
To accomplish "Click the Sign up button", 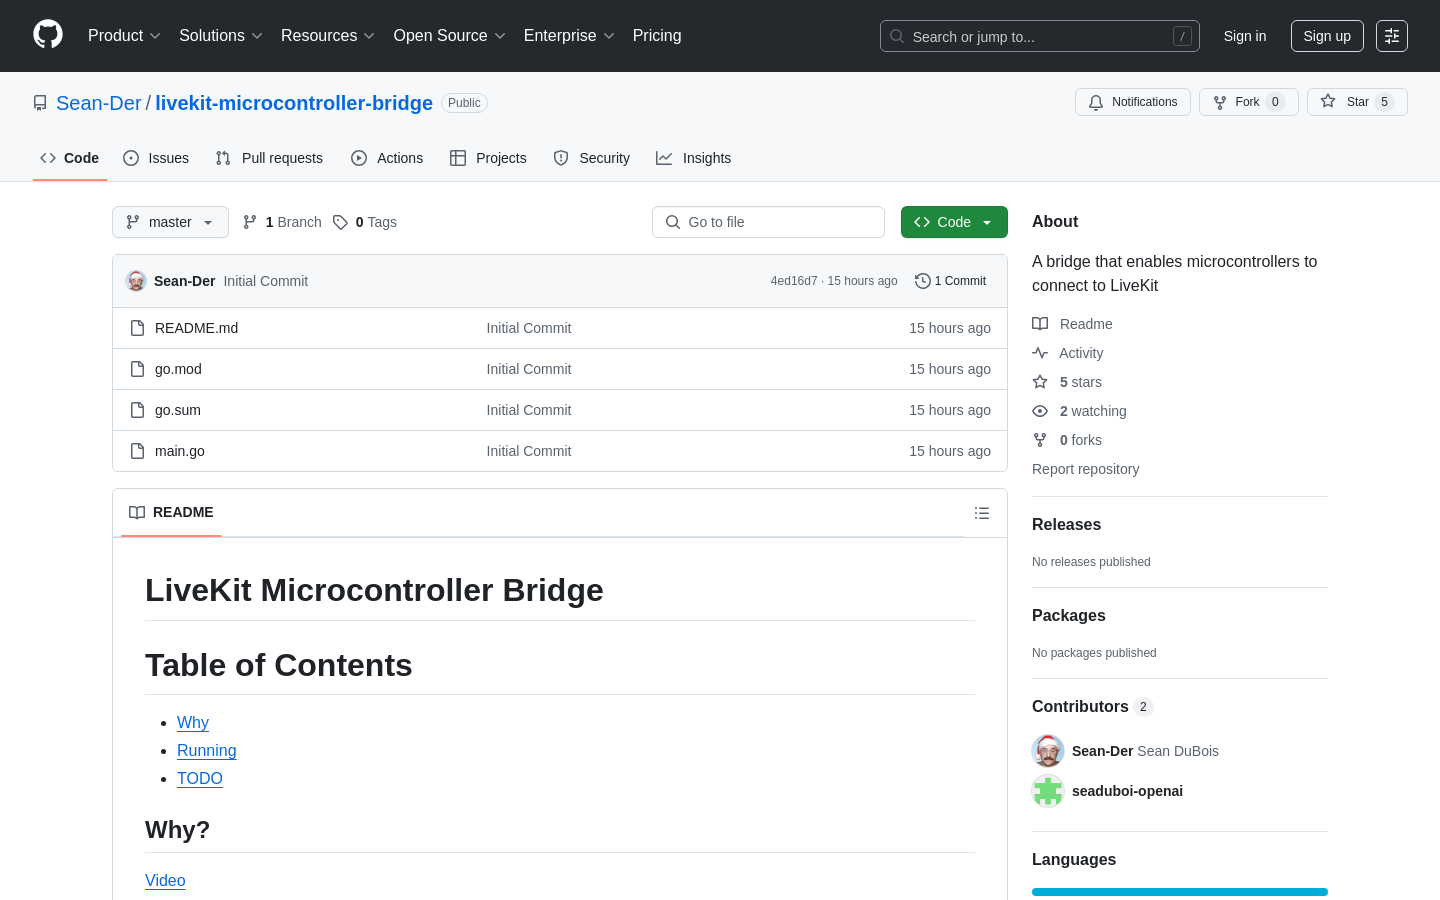I will click(x=1327, y=36).
